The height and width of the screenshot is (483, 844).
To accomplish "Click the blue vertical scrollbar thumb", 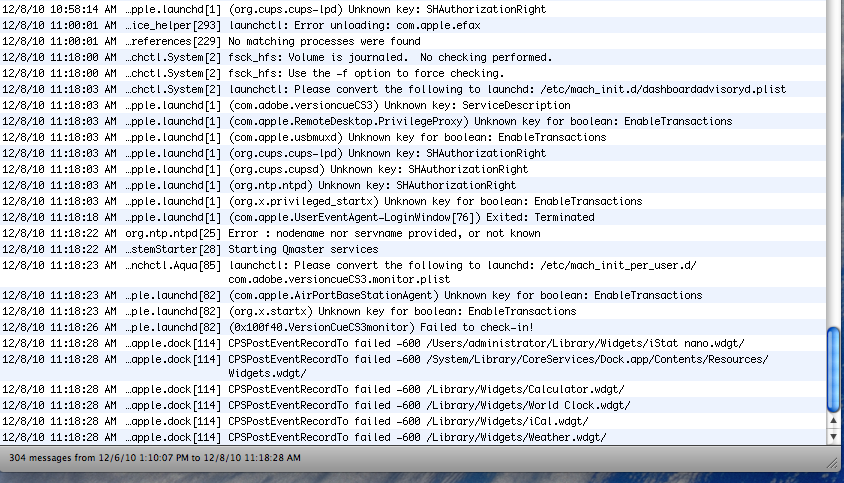I will click(833, 370).
